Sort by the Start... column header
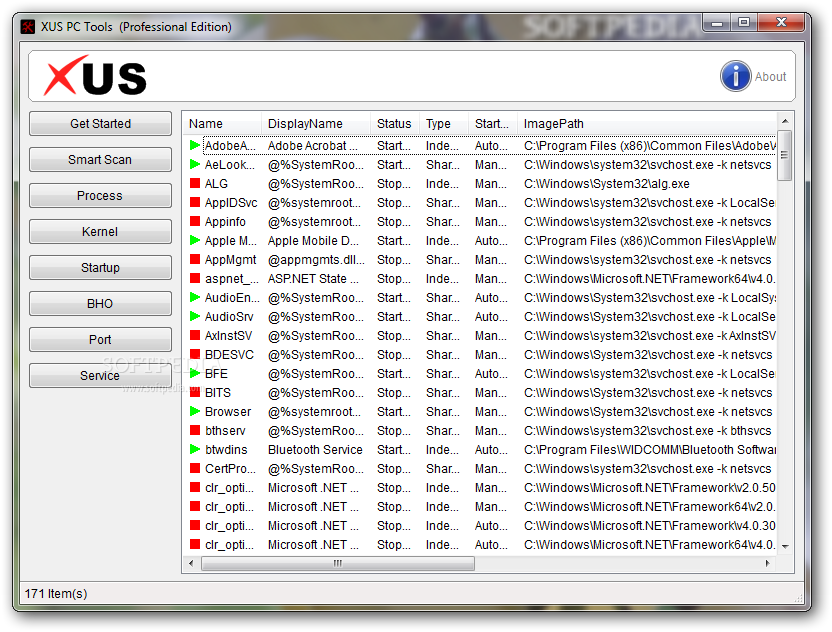 [x=492, y=124]
